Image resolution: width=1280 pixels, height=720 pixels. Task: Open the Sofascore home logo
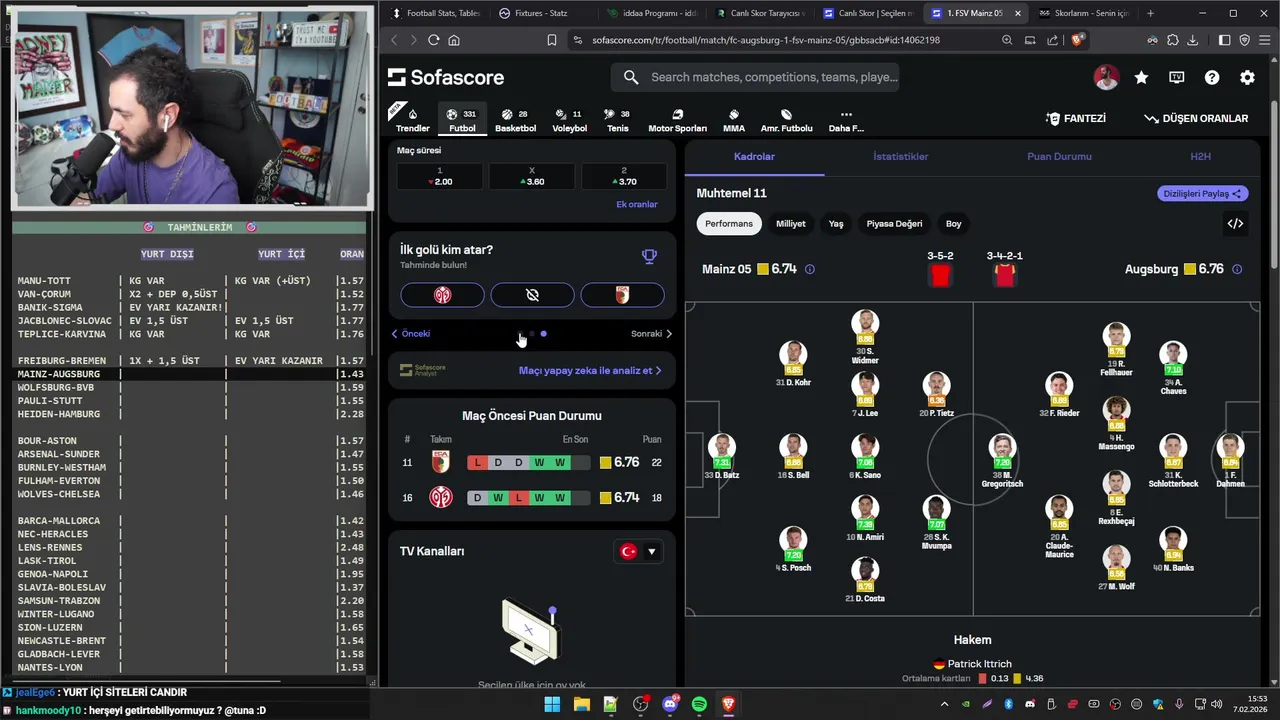(x=446, y=77)
